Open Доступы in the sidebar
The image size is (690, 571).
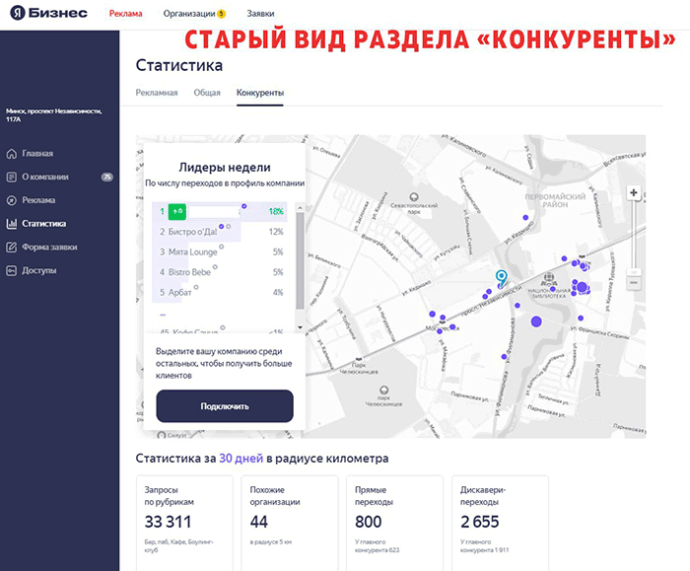[39, 270]
